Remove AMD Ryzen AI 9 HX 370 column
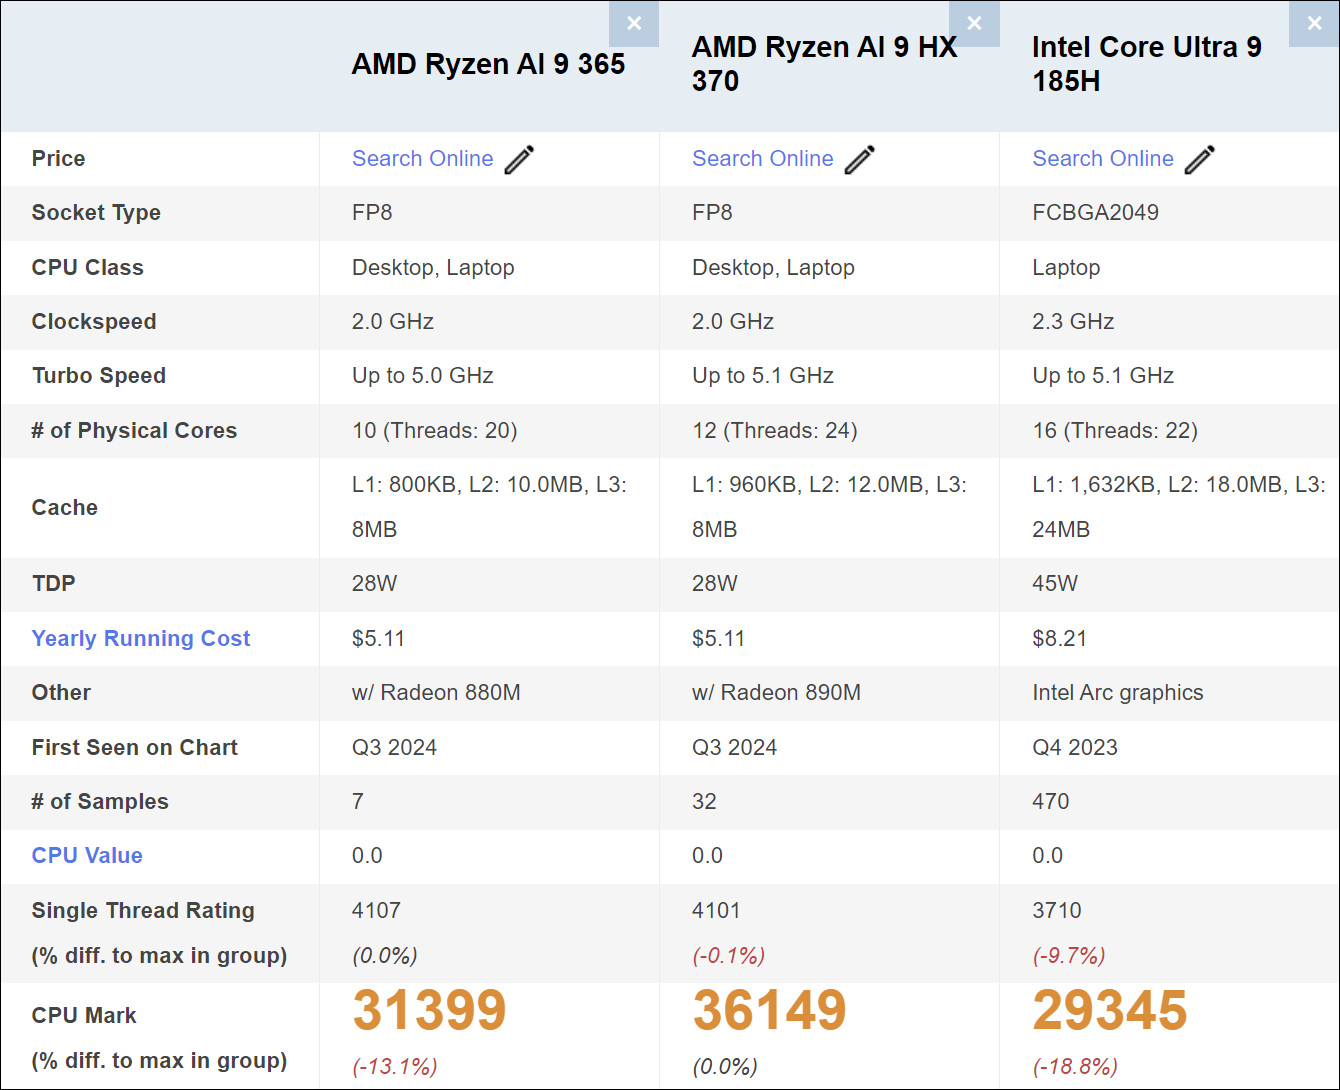This screenshot has width=1340, height=1090. click(975, 24)
